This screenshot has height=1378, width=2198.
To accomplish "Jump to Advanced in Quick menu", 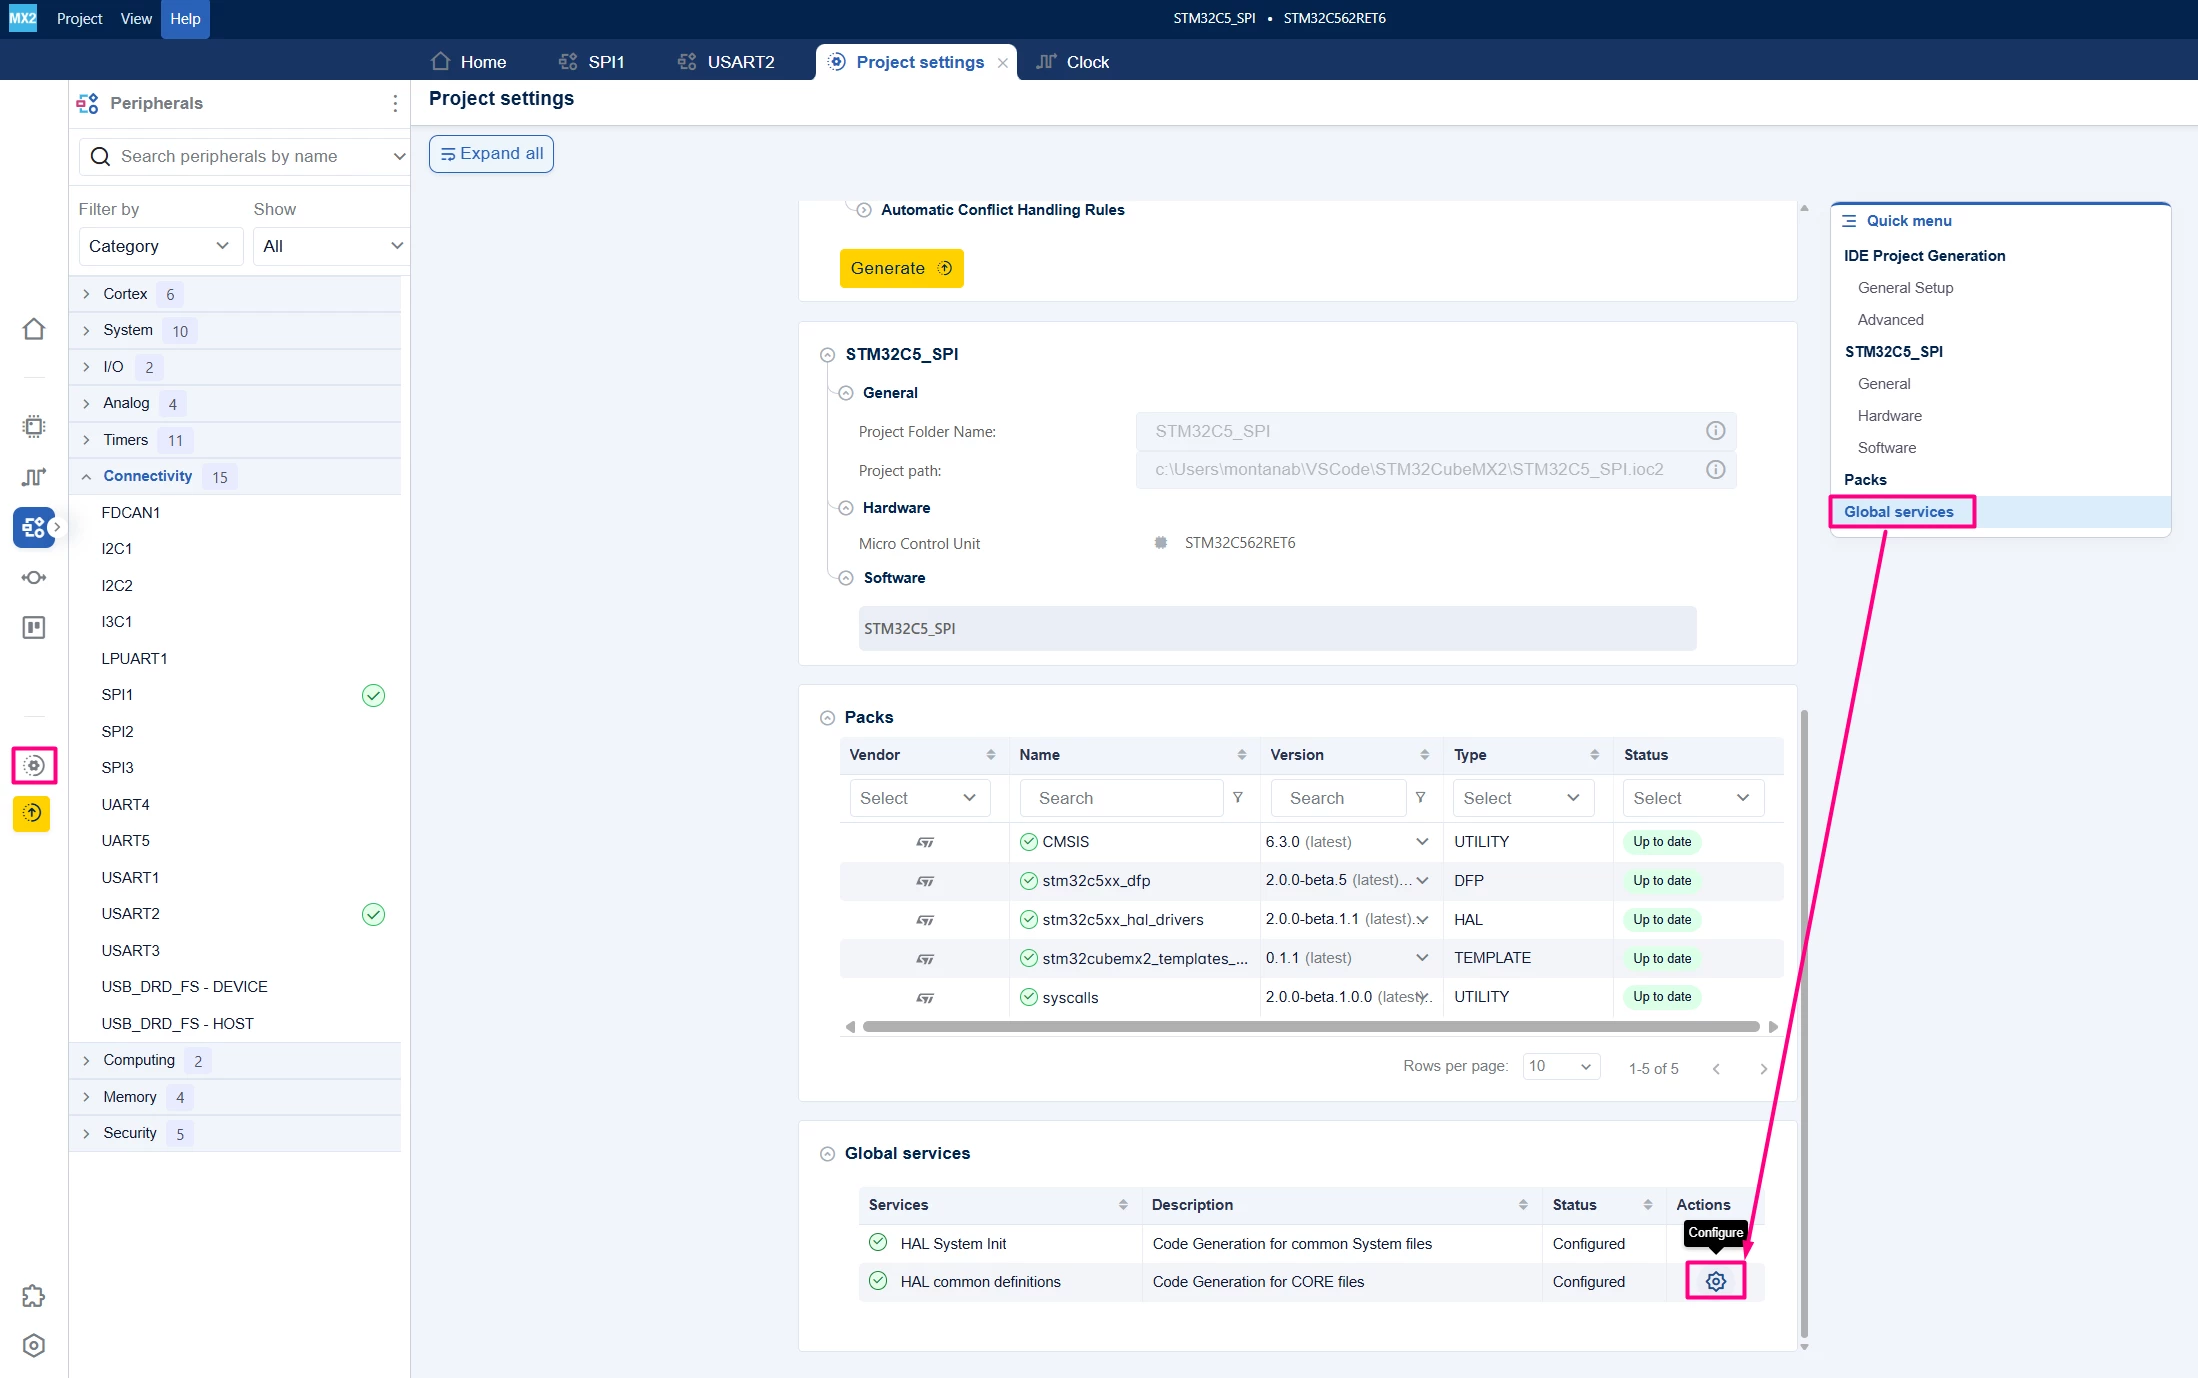I will click(x=1890, y=320).
